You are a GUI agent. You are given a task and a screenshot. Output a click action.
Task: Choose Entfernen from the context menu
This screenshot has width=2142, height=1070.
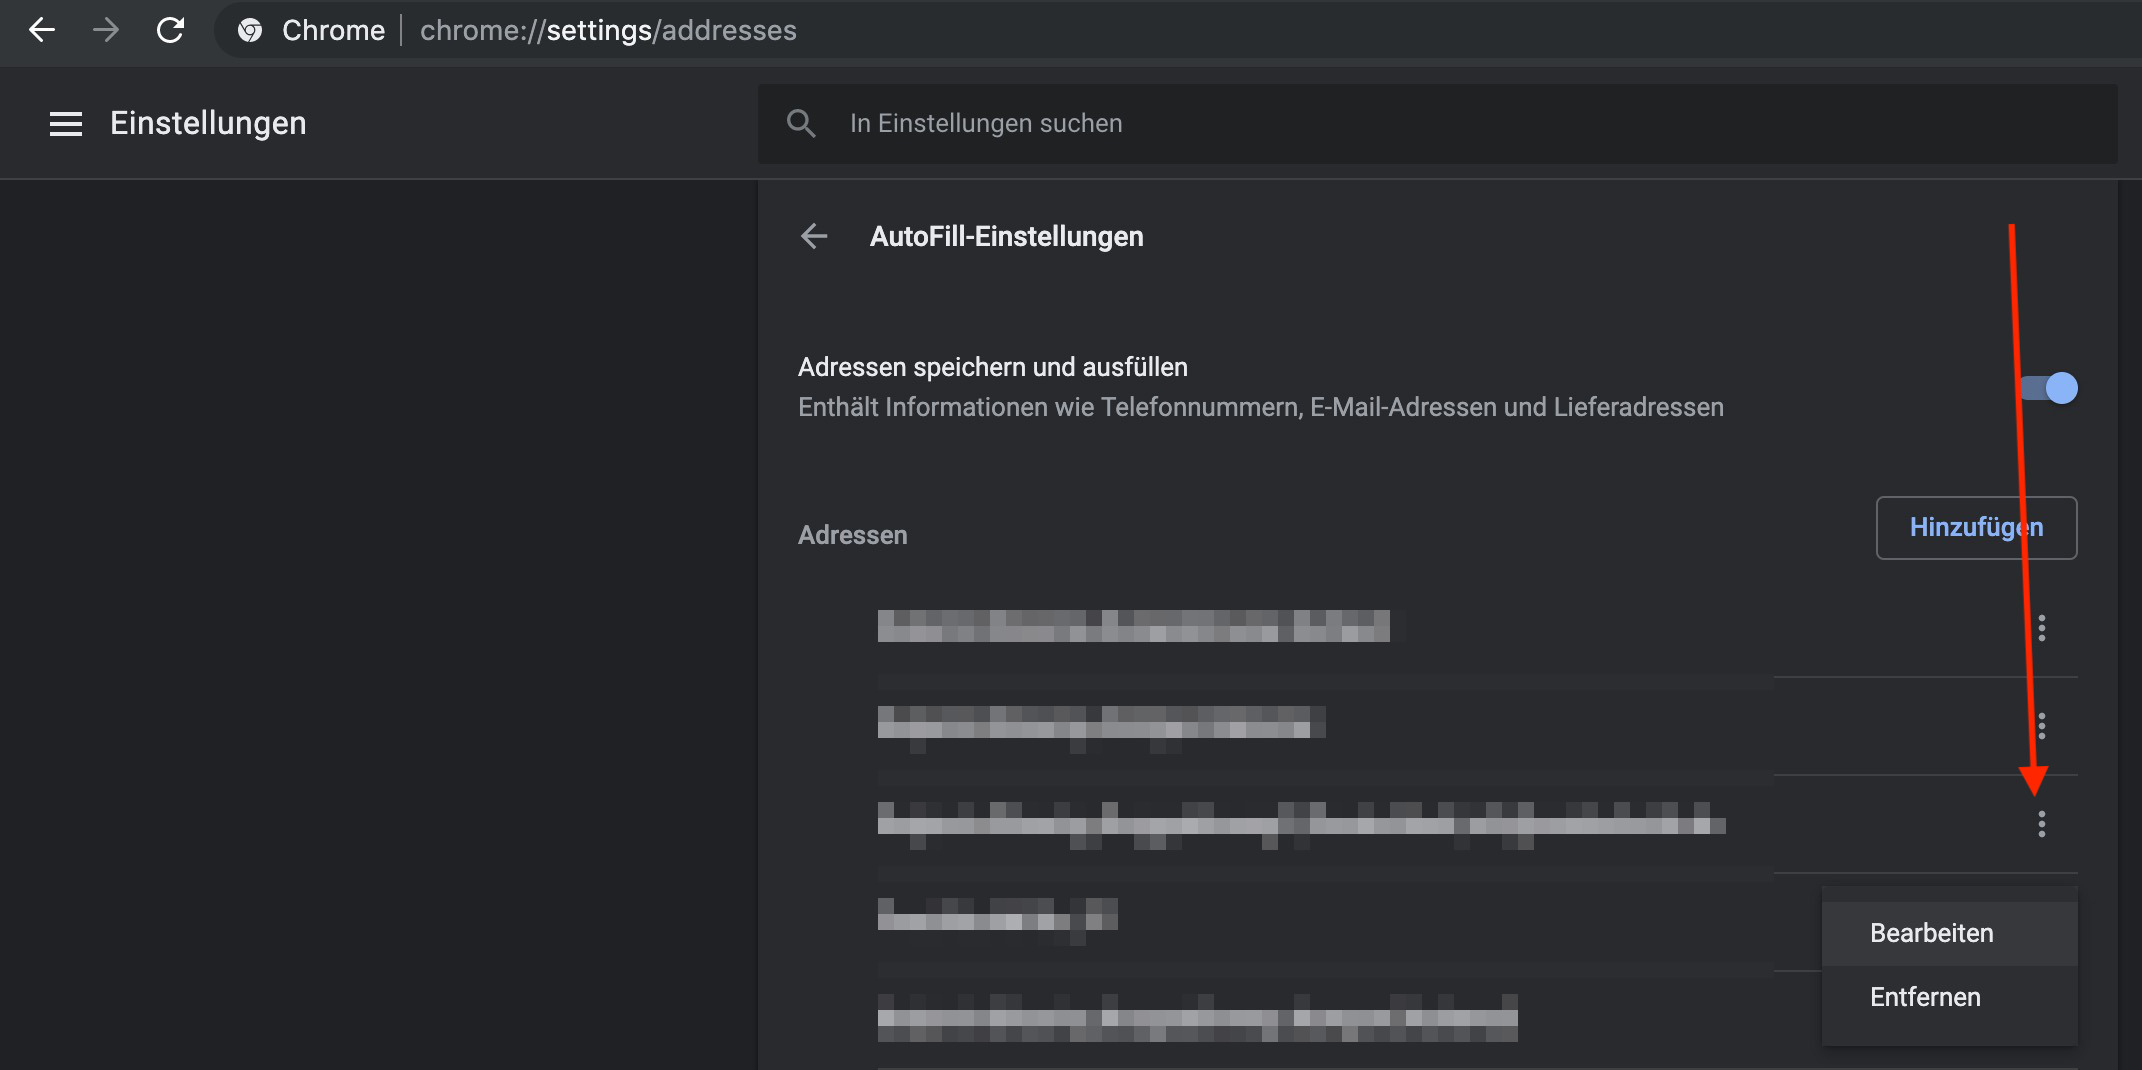[x=1949, y=997]
